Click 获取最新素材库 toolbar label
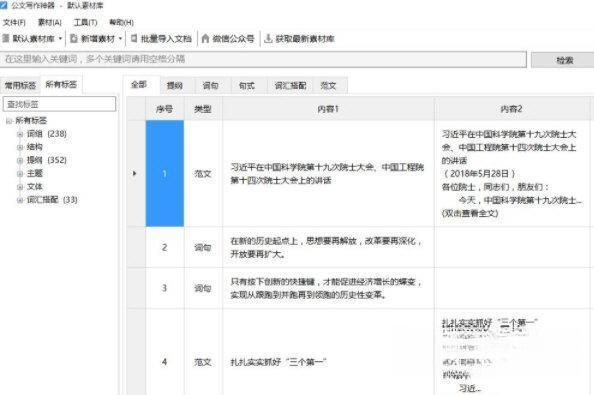The width and height of the screenshot is (594, 395). pos(305,39)
